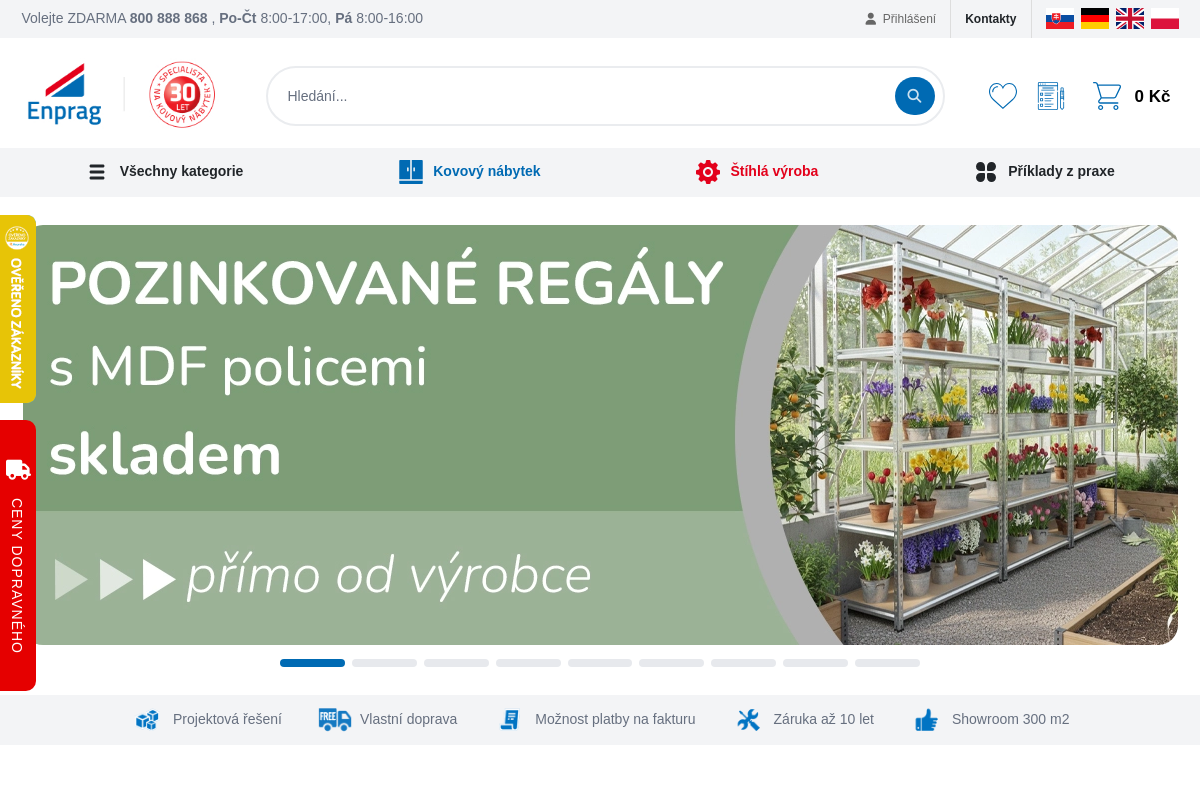This screenshot has width=1200, height=800.
Task: Click the magnifying glass search icon
Action: pyautogui.click(x=913, y=95)
